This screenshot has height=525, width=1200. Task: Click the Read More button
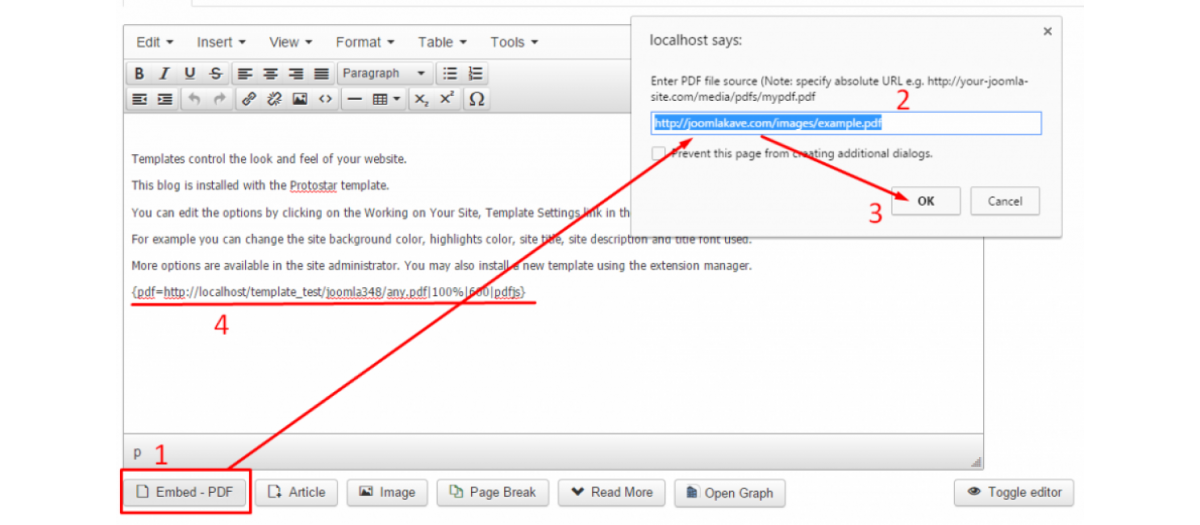click(611, 492)
